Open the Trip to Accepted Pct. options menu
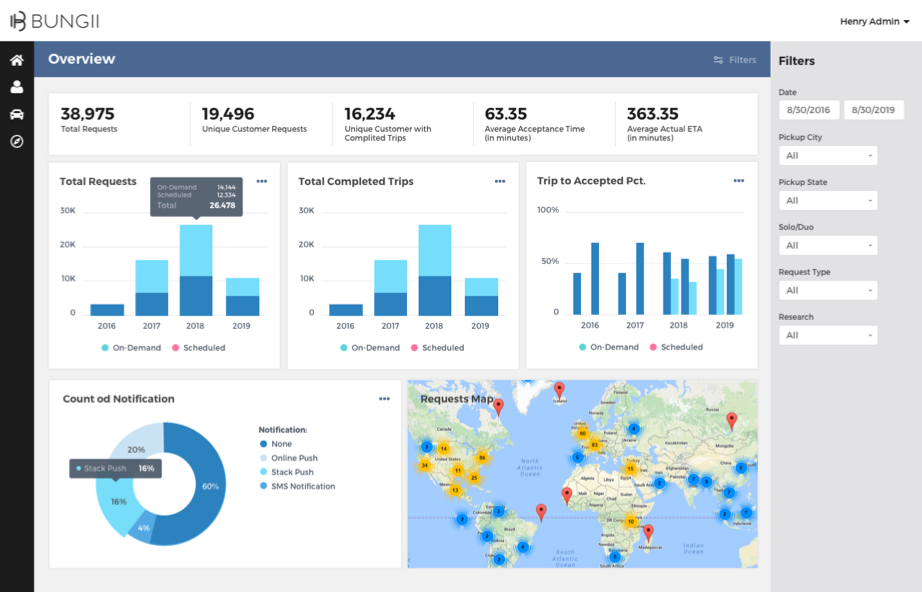 (739, 181)
